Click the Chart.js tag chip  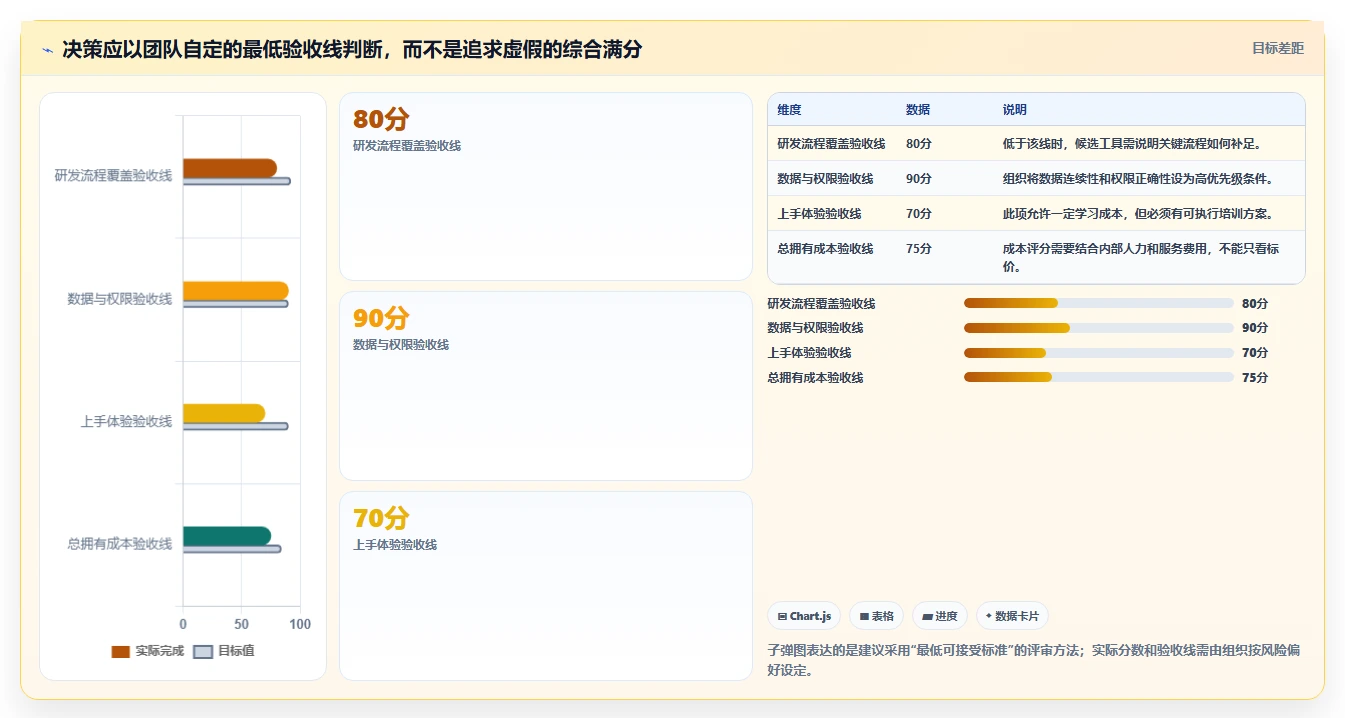804,616
